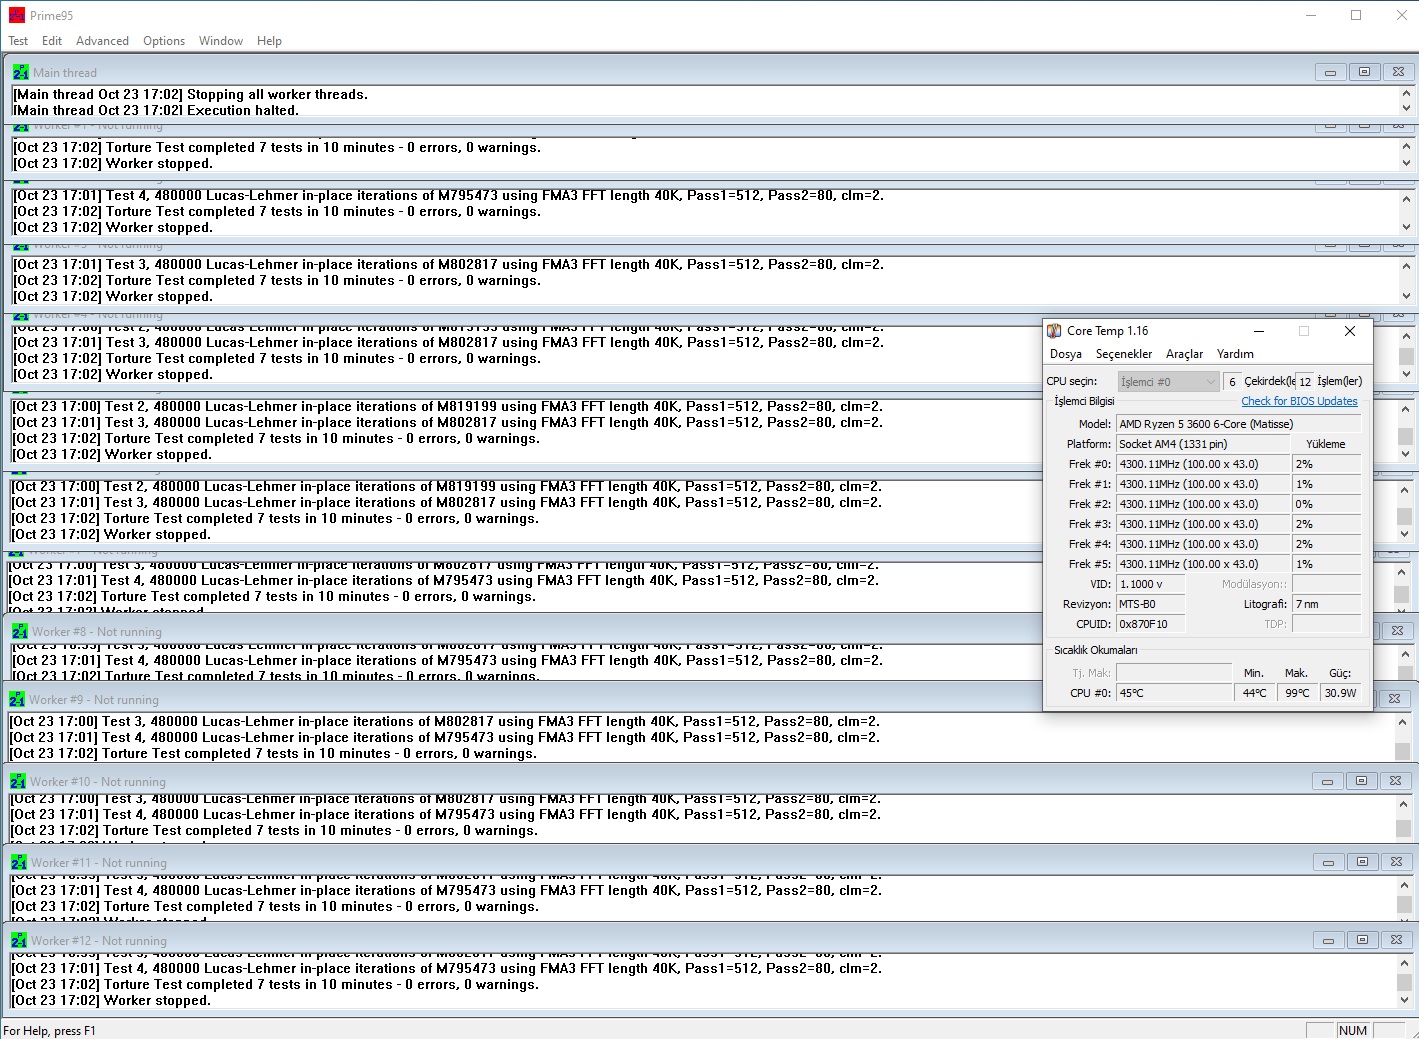Close the Worker #9 child window
Image resolution: width=1419 pixels, height=1039 pixels.
point(1394,699)
